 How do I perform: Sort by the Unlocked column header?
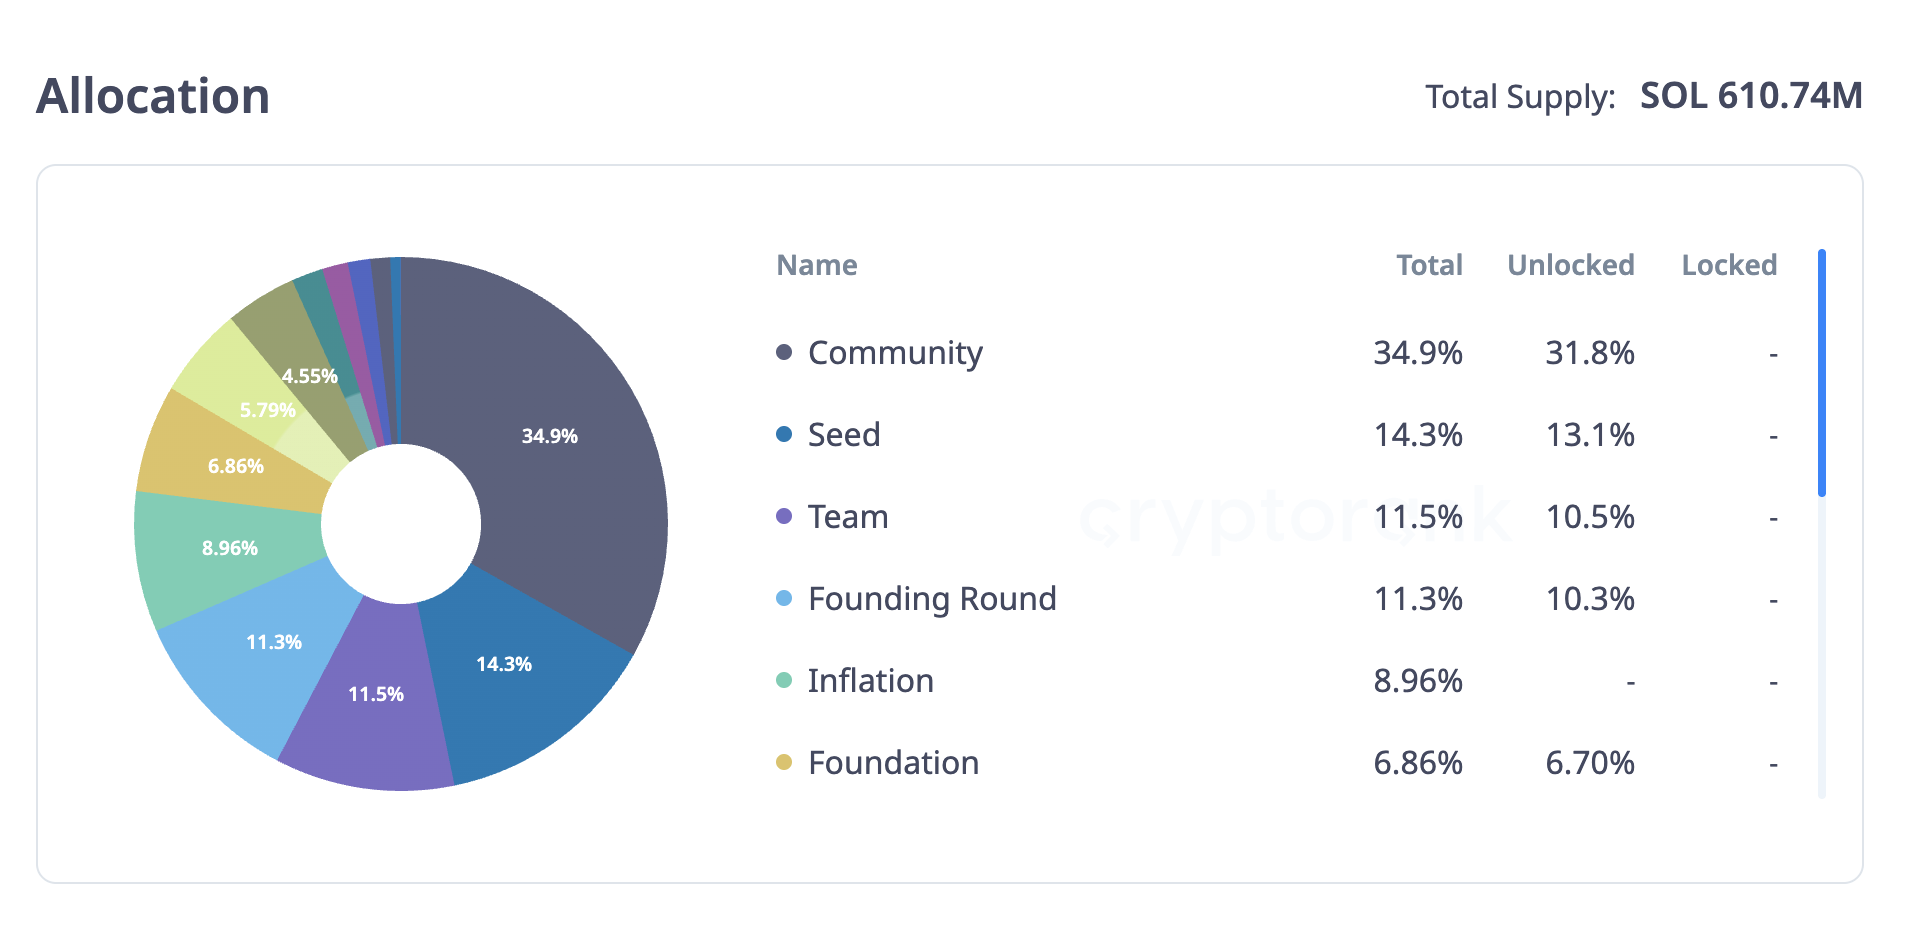point(1570,265)
